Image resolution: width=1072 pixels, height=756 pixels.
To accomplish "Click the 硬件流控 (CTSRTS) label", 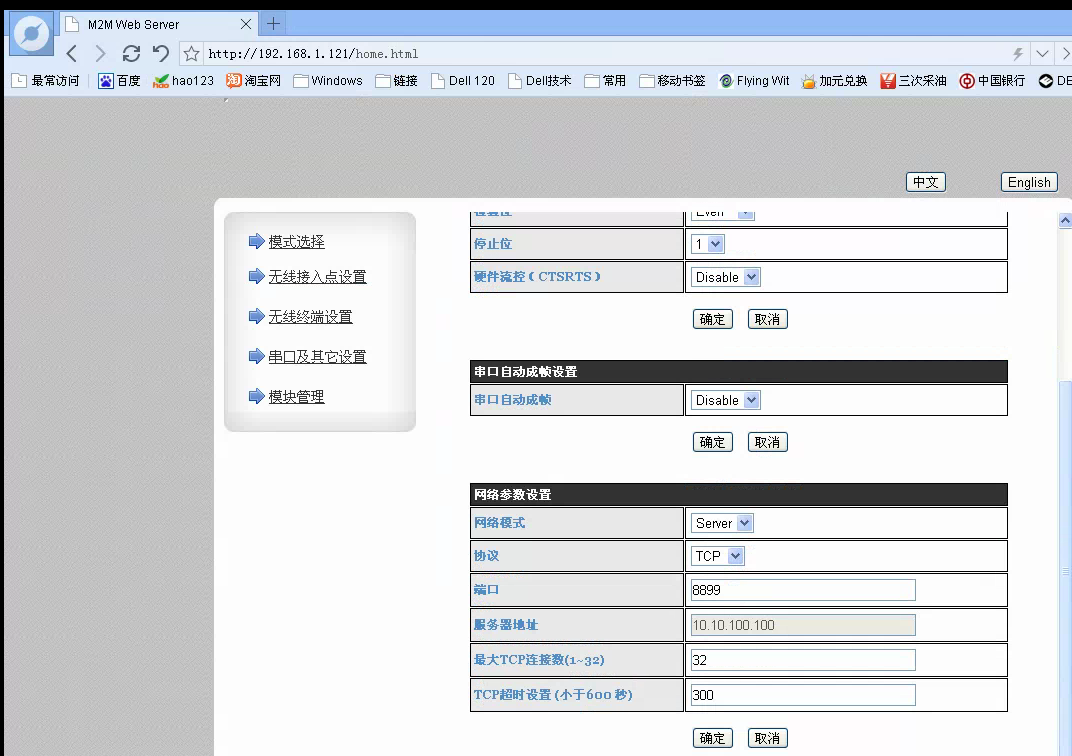I will point(537,276).
